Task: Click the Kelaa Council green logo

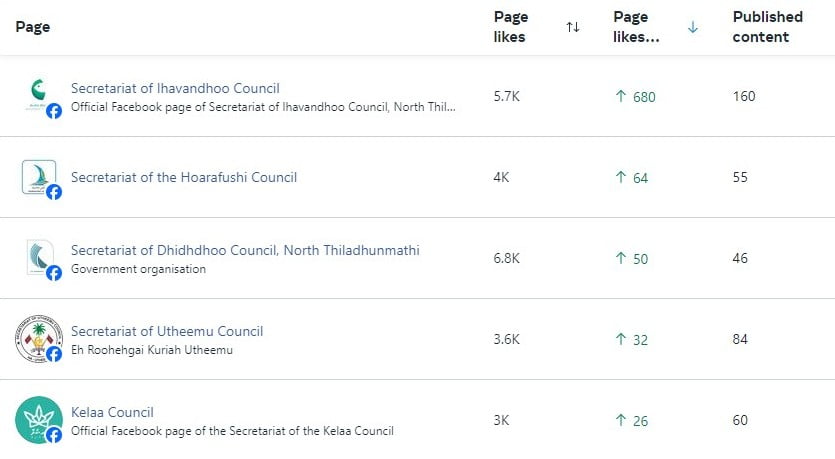Action: click(x=38, y=420)
